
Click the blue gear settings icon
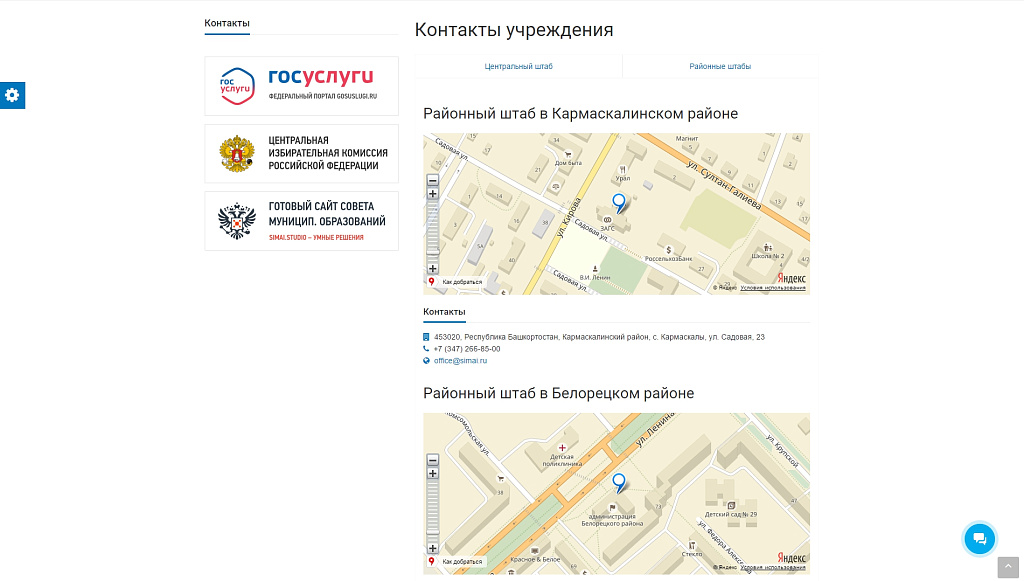tap(12, 95)
